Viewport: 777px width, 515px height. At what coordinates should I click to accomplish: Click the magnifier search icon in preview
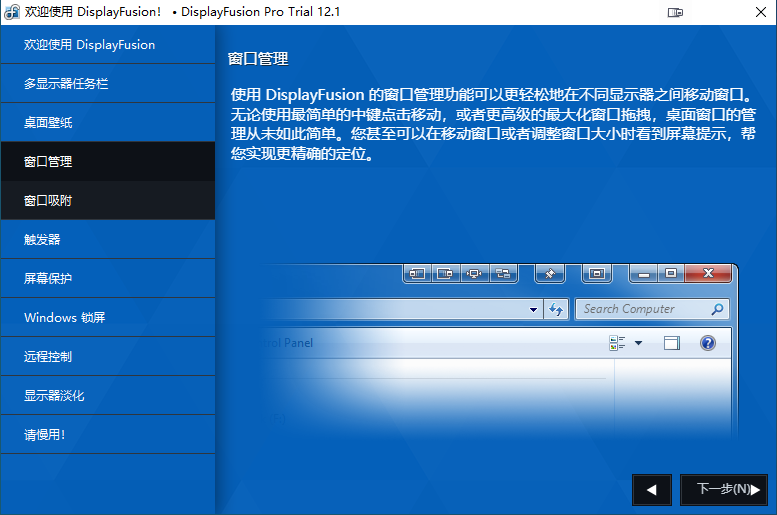click(717, 309)
